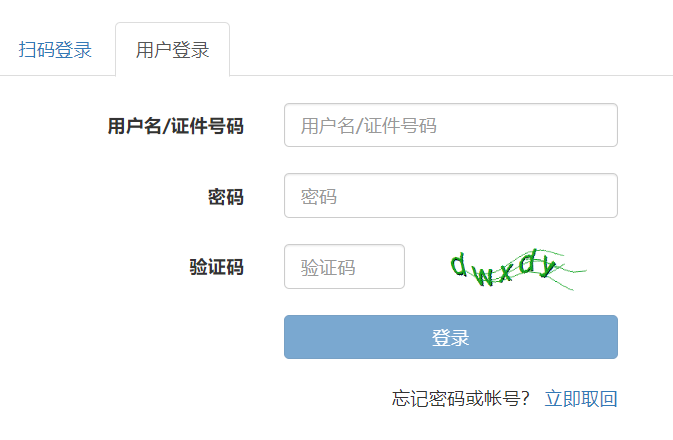
Task: Click the bold 验证码 field label
Action: point(217,267)
